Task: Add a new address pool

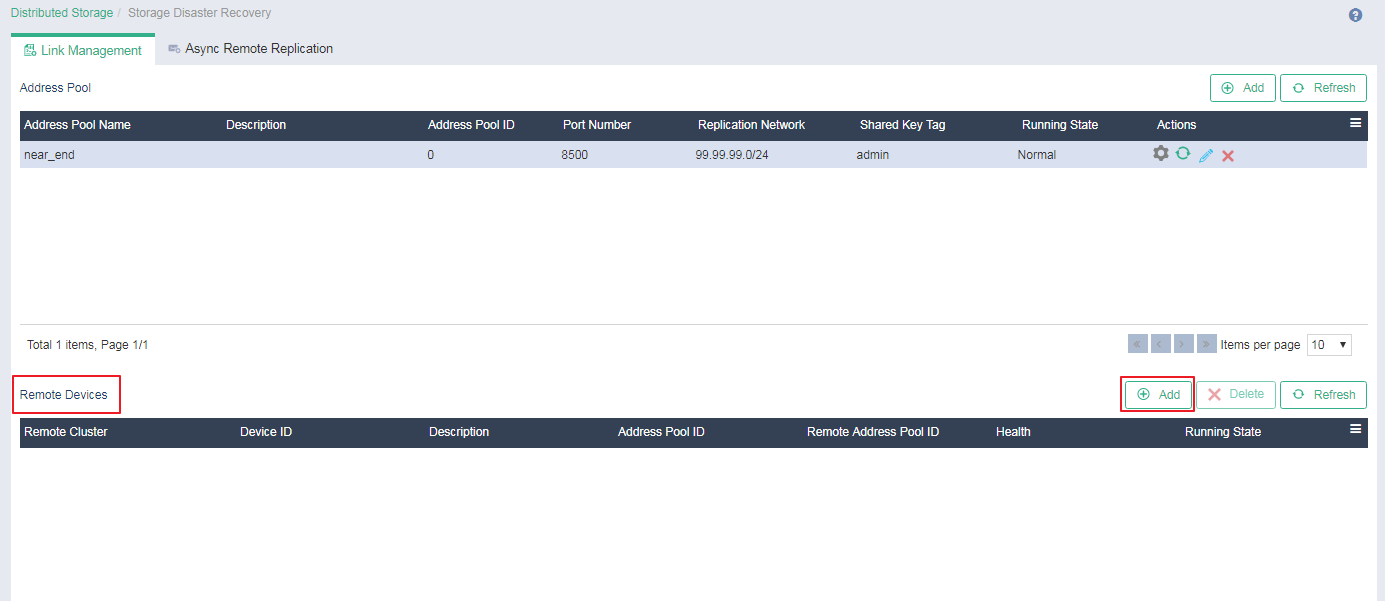Action: pos(1242,88)
